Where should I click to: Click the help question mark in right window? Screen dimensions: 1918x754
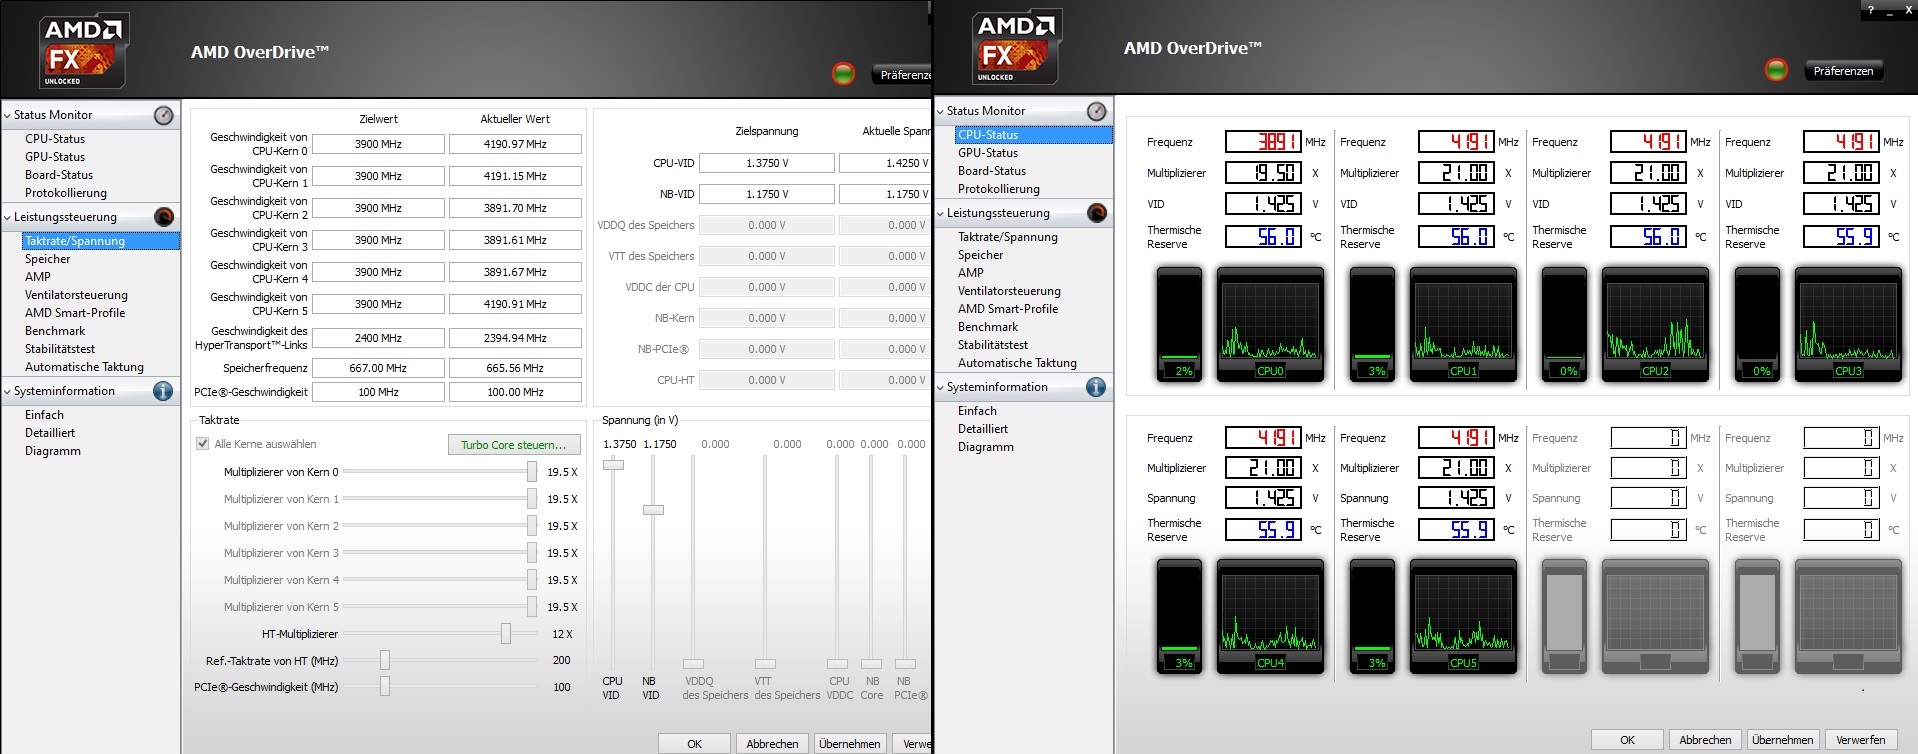point(1871,11)
